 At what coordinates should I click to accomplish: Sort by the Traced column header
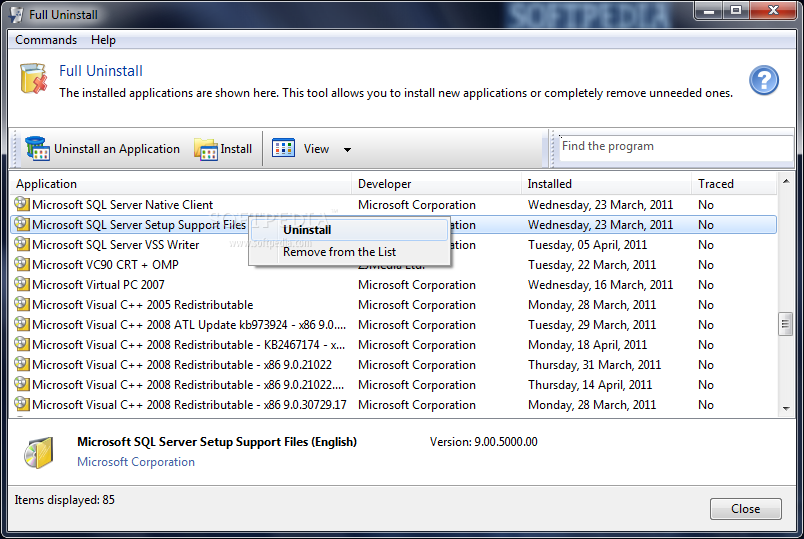(734, 184)
